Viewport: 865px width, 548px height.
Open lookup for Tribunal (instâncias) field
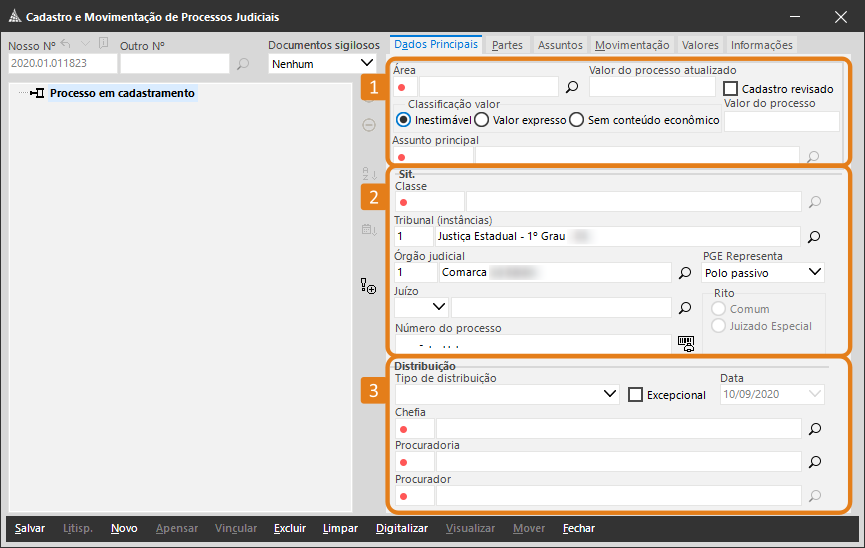(814, 237)
